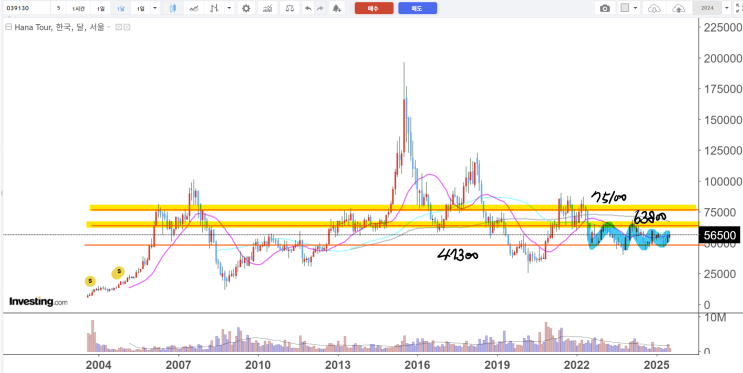The image size is (743, 373).
Task: Save chart layout to cloud
Action: (680, 8)
